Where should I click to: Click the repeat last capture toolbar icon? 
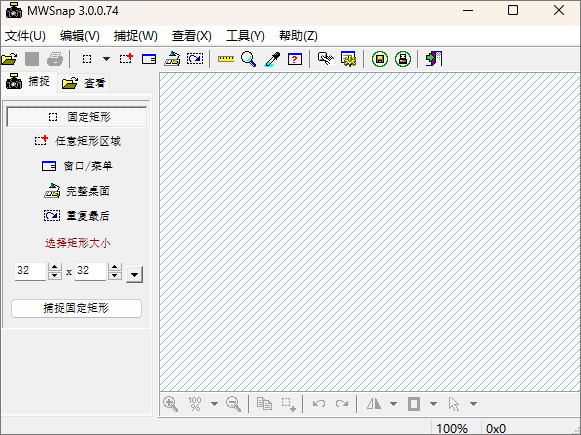coord(195,59)
